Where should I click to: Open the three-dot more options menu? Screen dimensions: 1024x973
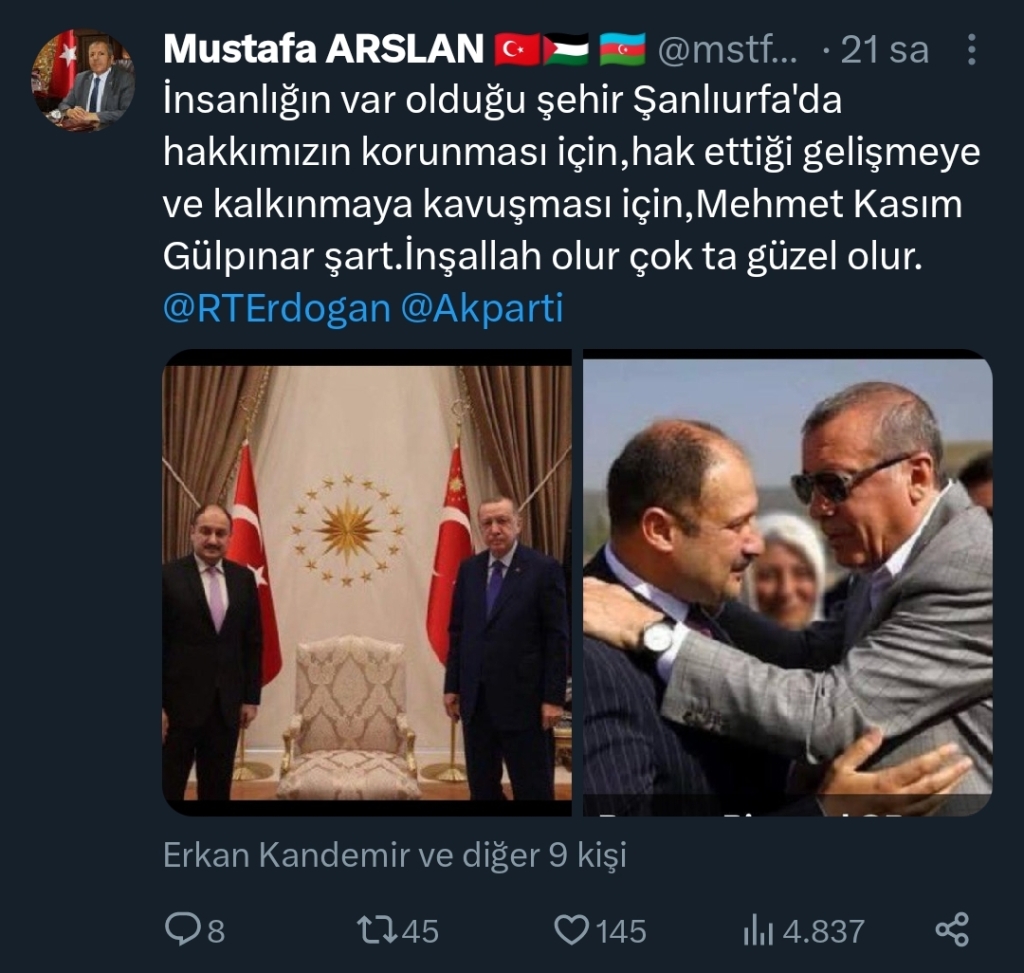[972, 50]
